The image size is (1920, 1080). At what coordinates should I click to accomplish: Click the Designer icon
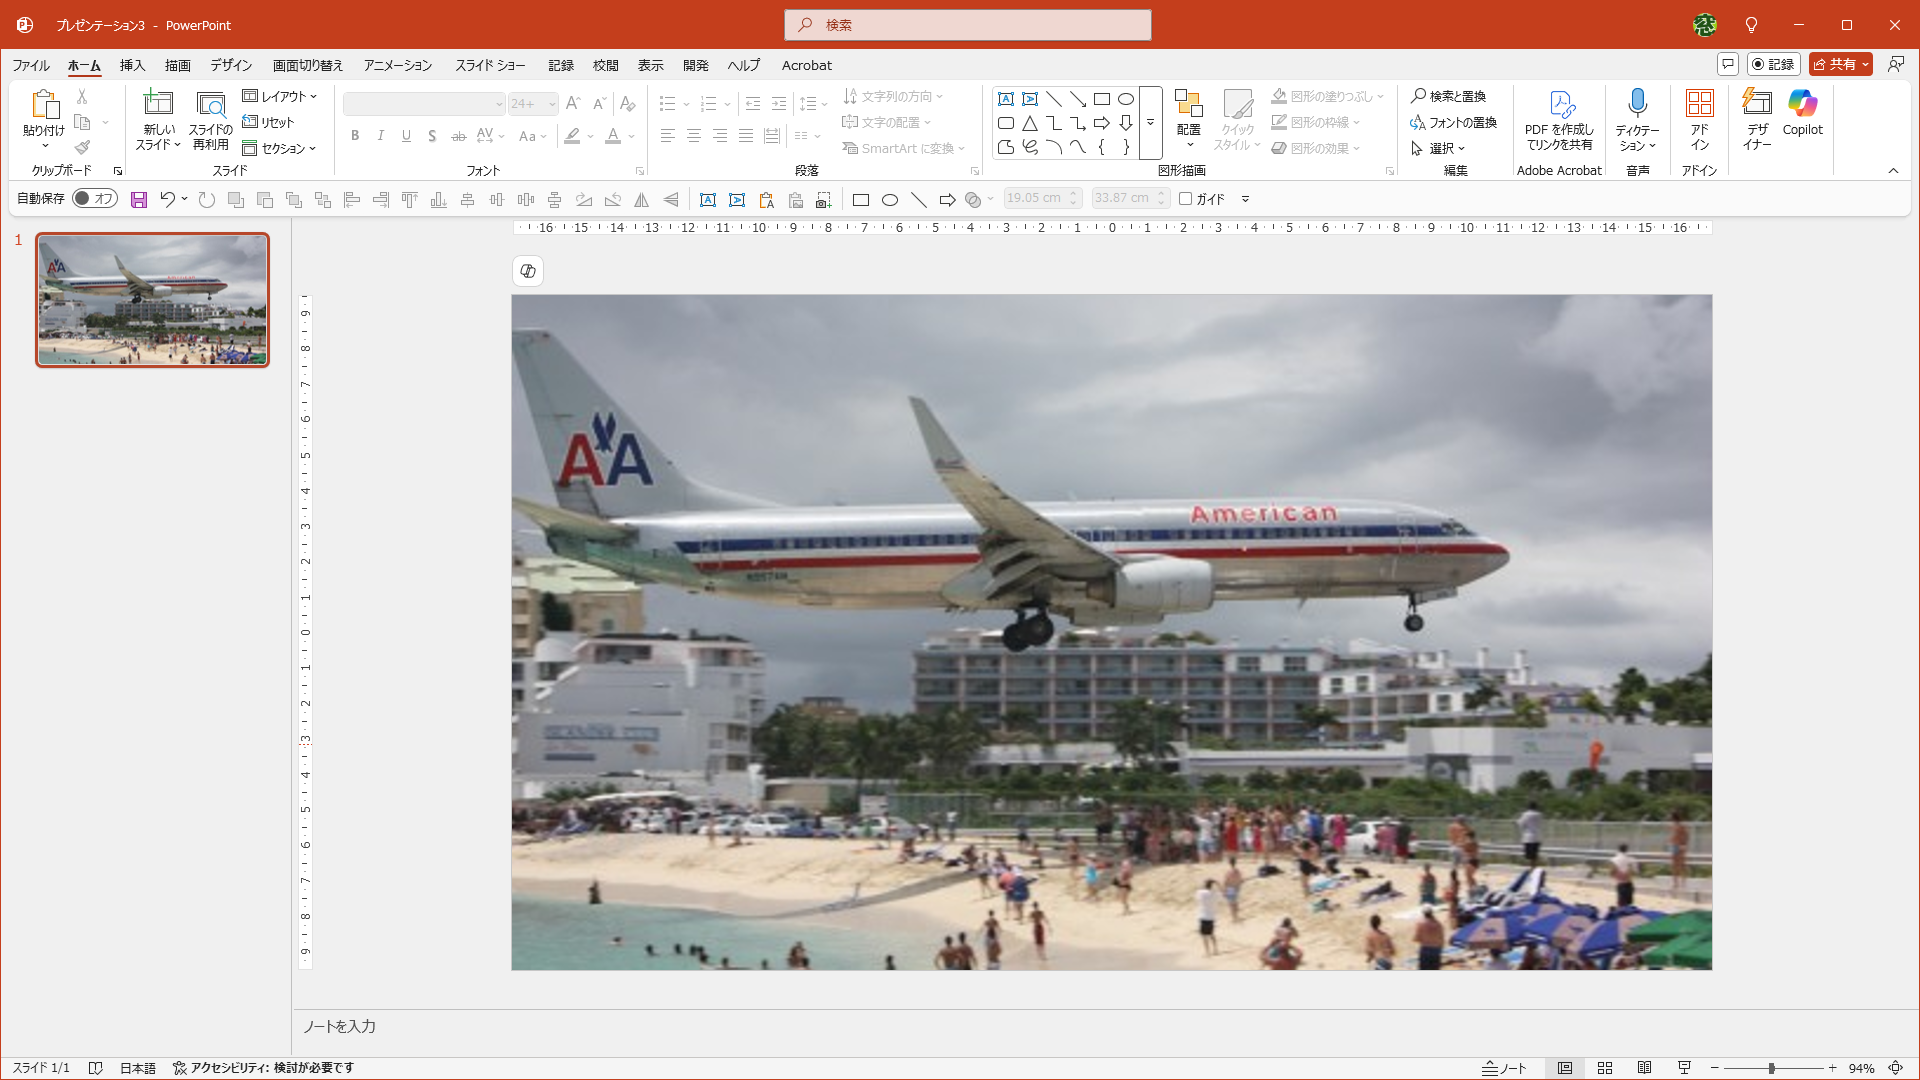[x=1757, y=104]
